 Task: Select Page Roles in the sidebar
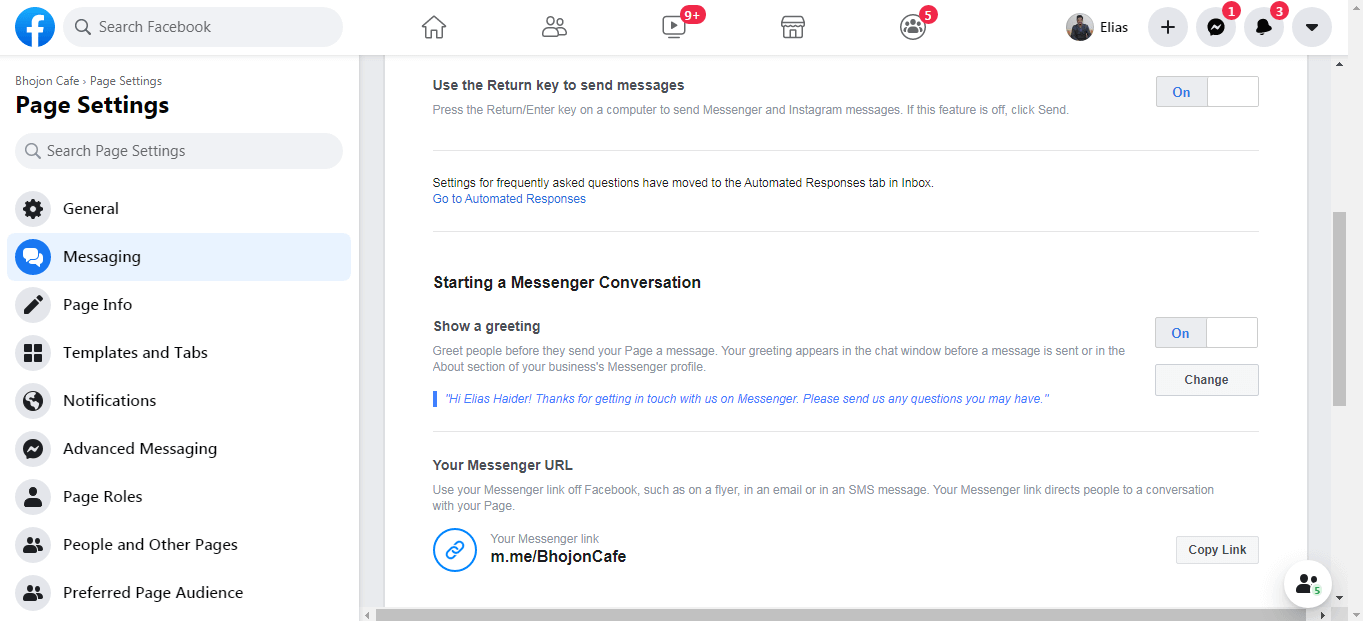point(102,497)
